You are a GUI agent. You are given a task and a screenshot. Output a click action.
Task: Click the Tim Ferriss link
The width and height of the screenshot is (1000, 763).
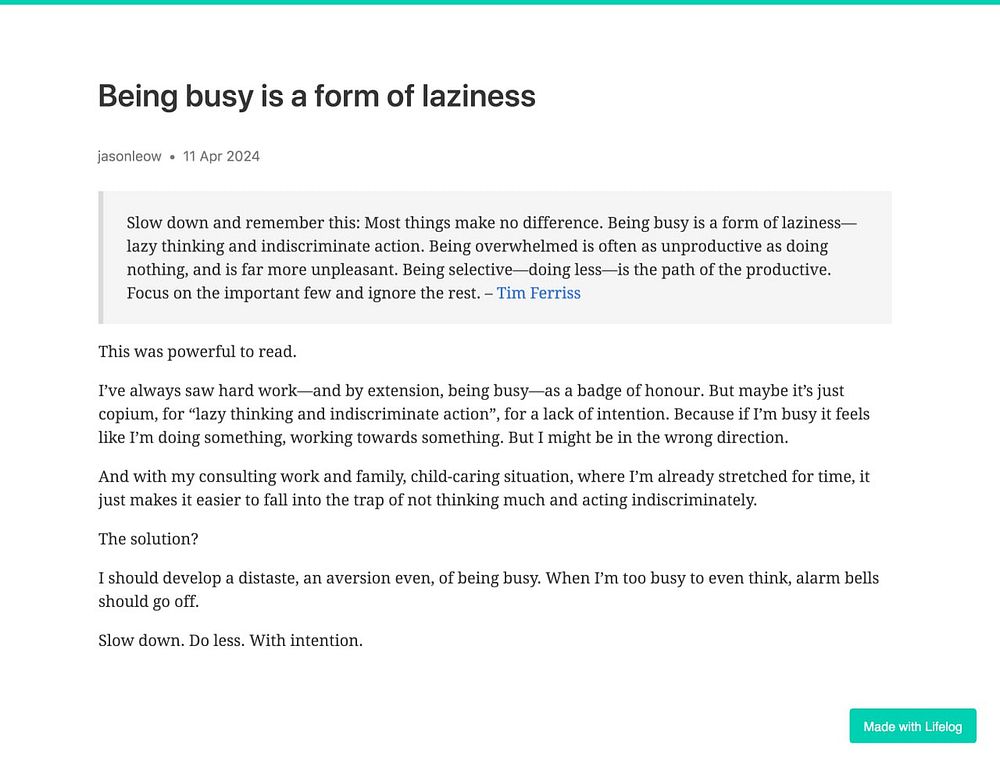[538, 293]
